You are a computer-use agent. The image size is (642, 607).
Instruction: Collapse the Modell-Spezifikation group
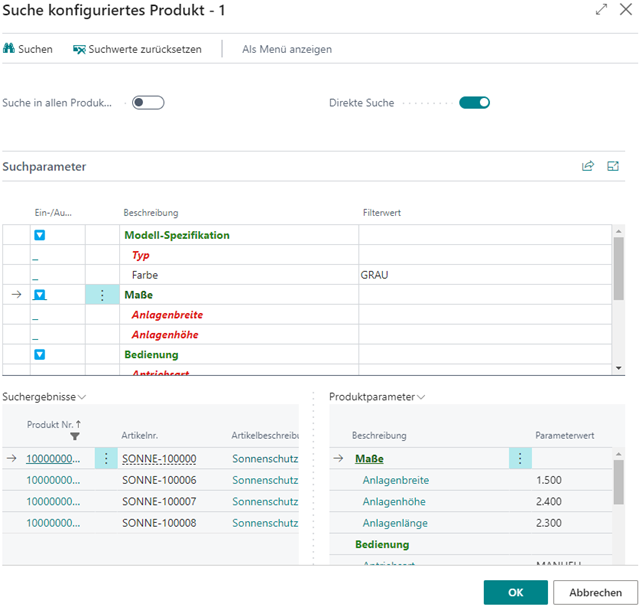(40, 235)
